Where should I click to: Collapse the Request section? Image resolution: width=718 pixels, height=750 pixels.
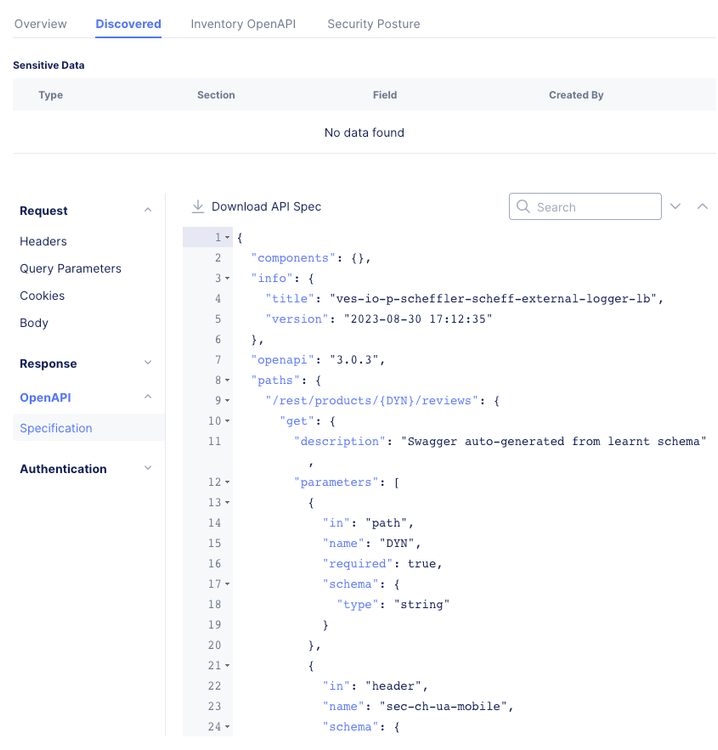coord(148,211)
